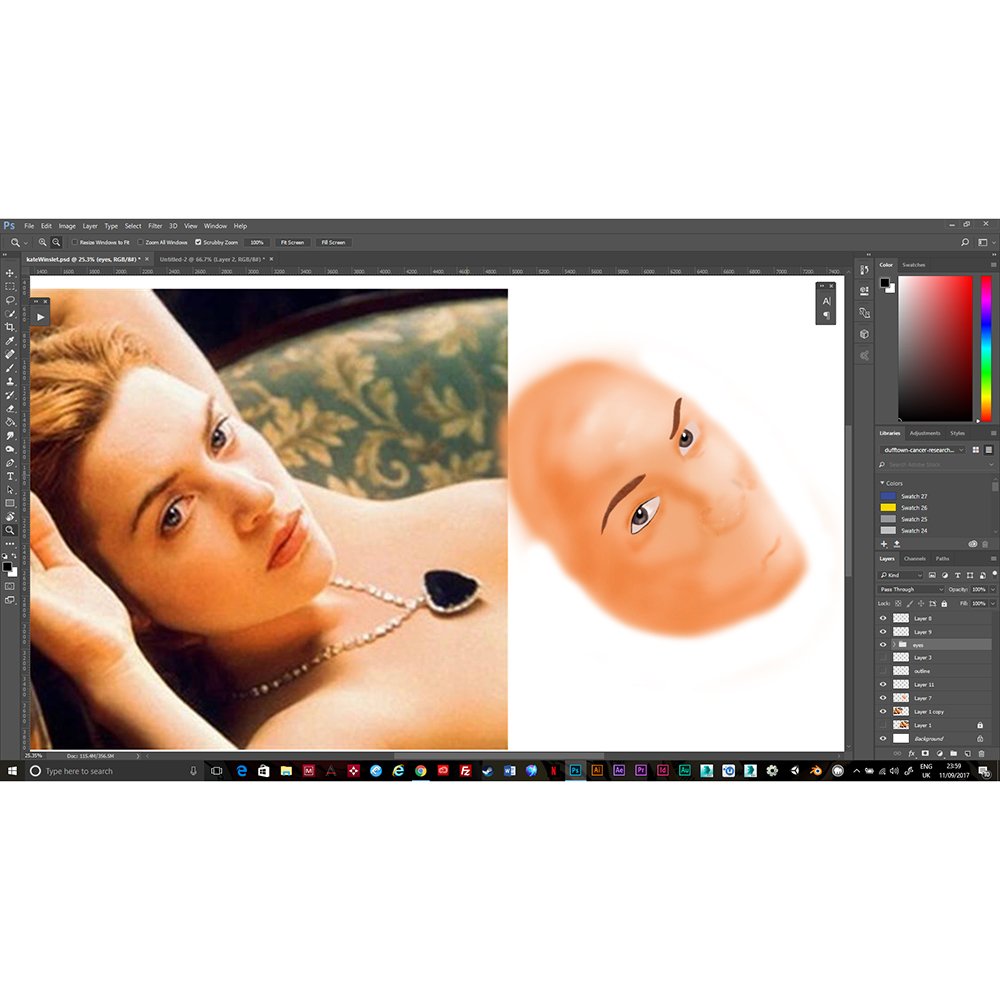
Task: Open the blend mode Pass Through dropdown
Action: point(911,589)
